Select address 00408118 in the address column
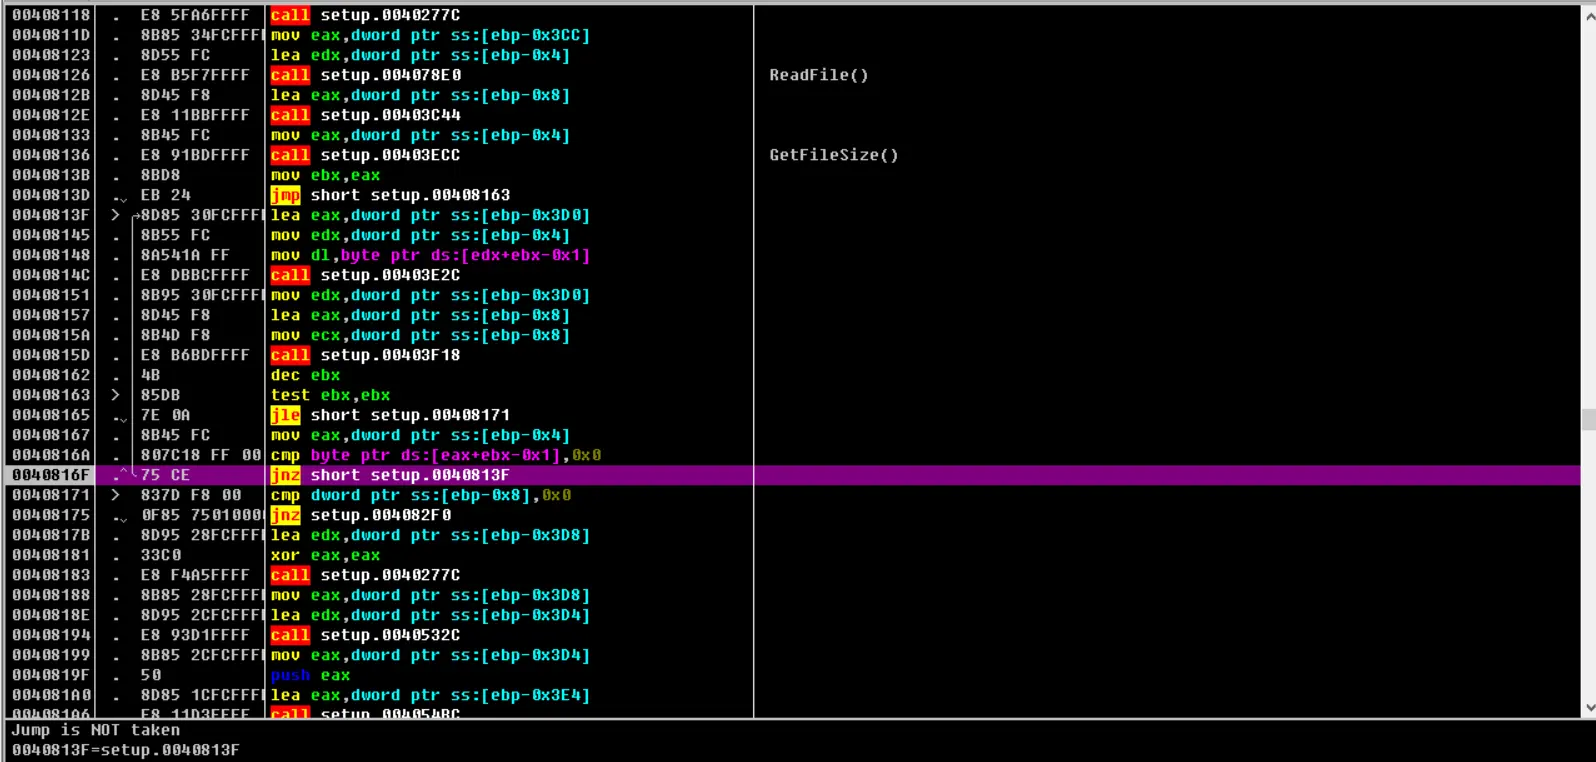The height and width of the screenshot is (762, 1596). [x=51, y=15]
